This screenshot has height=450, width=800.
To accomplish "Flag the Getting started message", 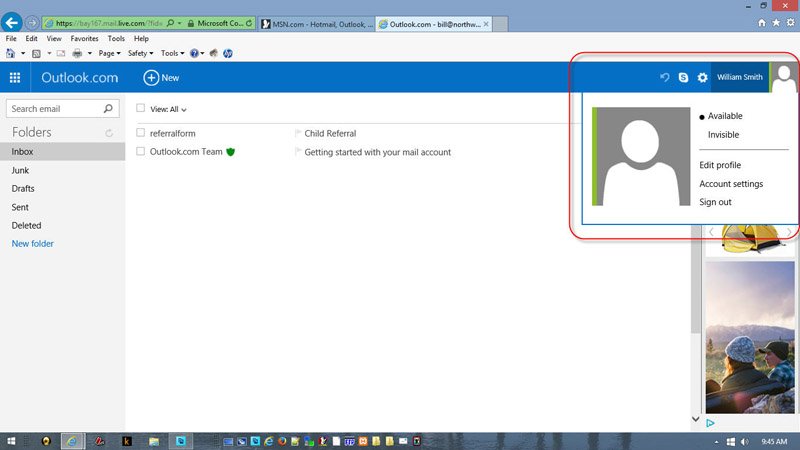I will point(298,152).
